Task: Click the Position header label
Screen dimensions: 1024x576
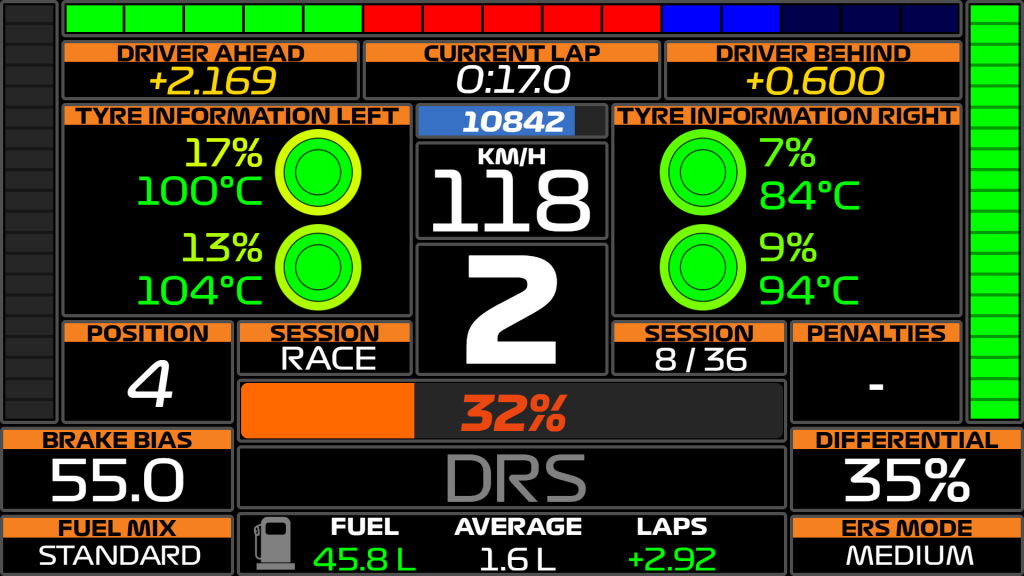Action: [x=148, y=333]
